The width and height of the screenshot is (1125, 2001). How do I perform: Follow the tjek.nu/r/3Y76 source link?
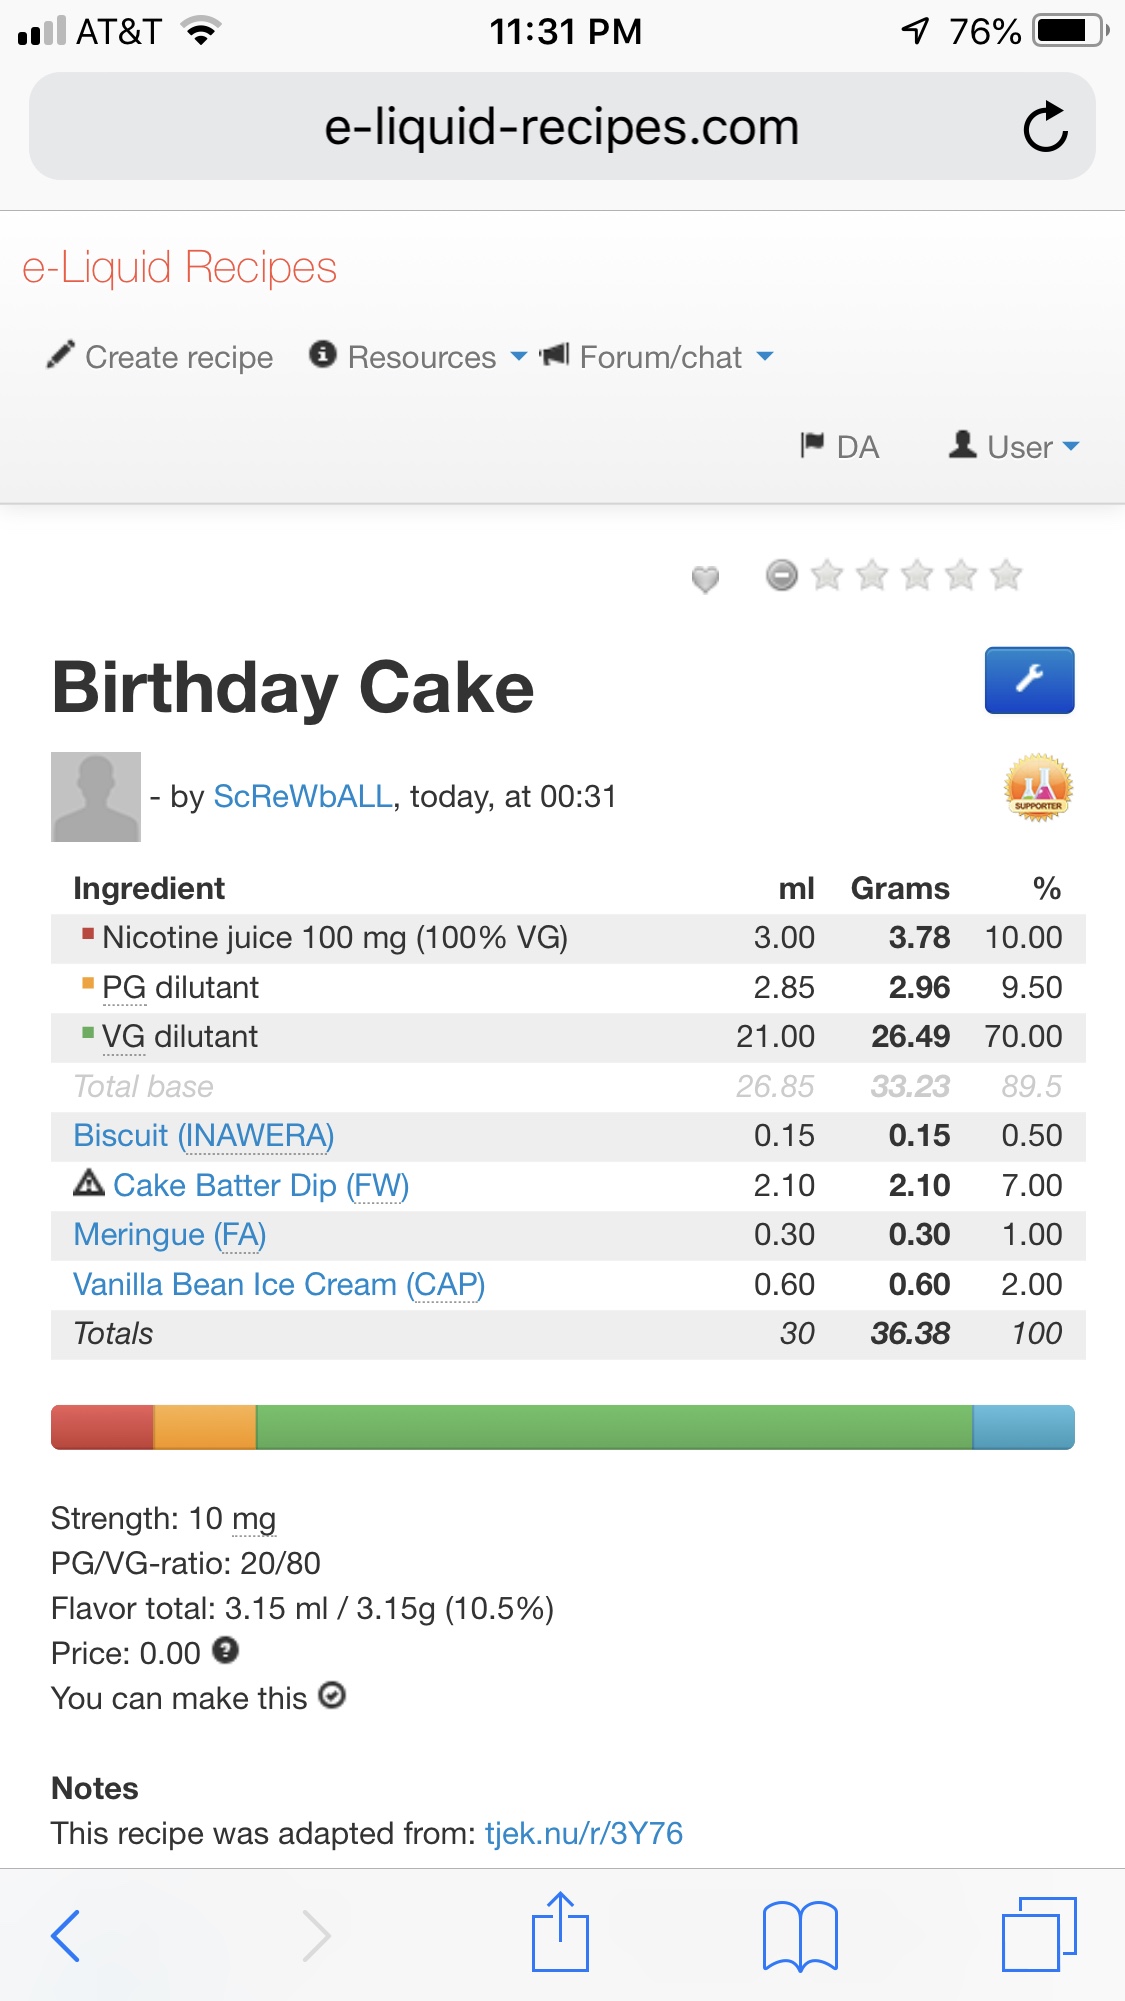[x=583, y=1833]
